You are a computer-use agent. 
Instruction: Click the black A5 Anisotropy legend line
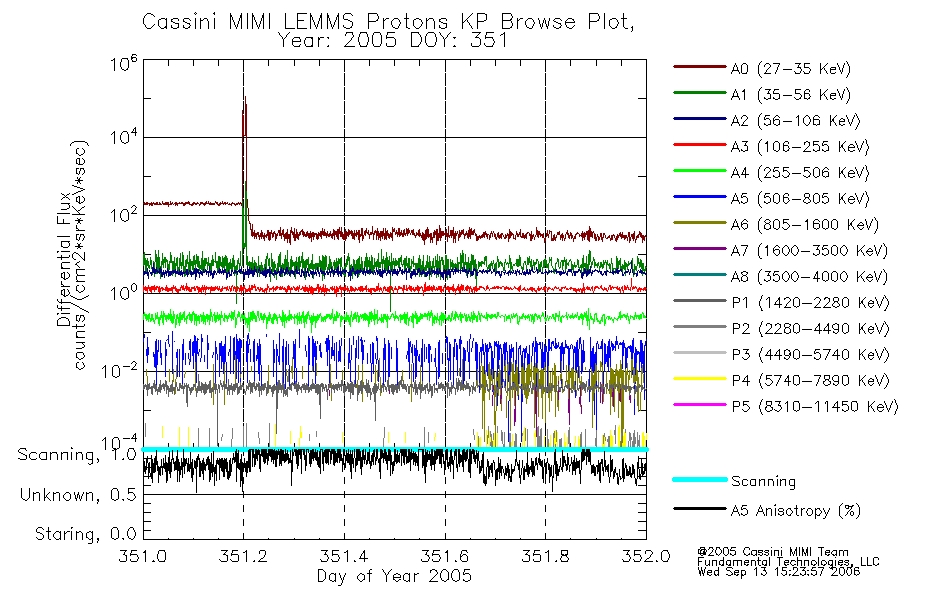pos(700,508)
